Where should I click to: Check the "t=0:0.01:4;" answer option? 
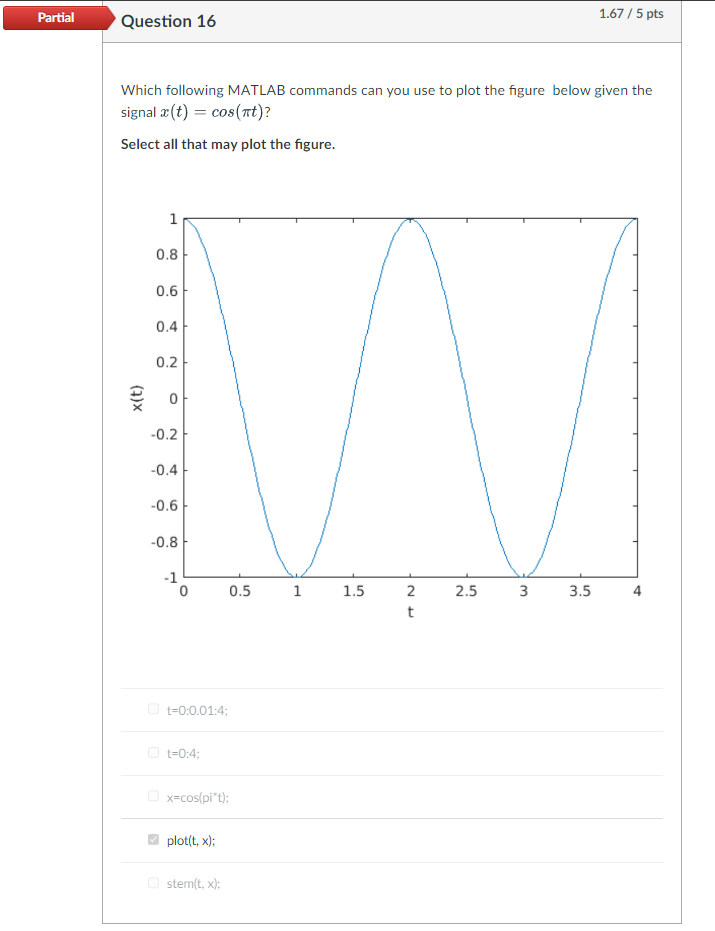pyautogui.click(x=152, y=709)
